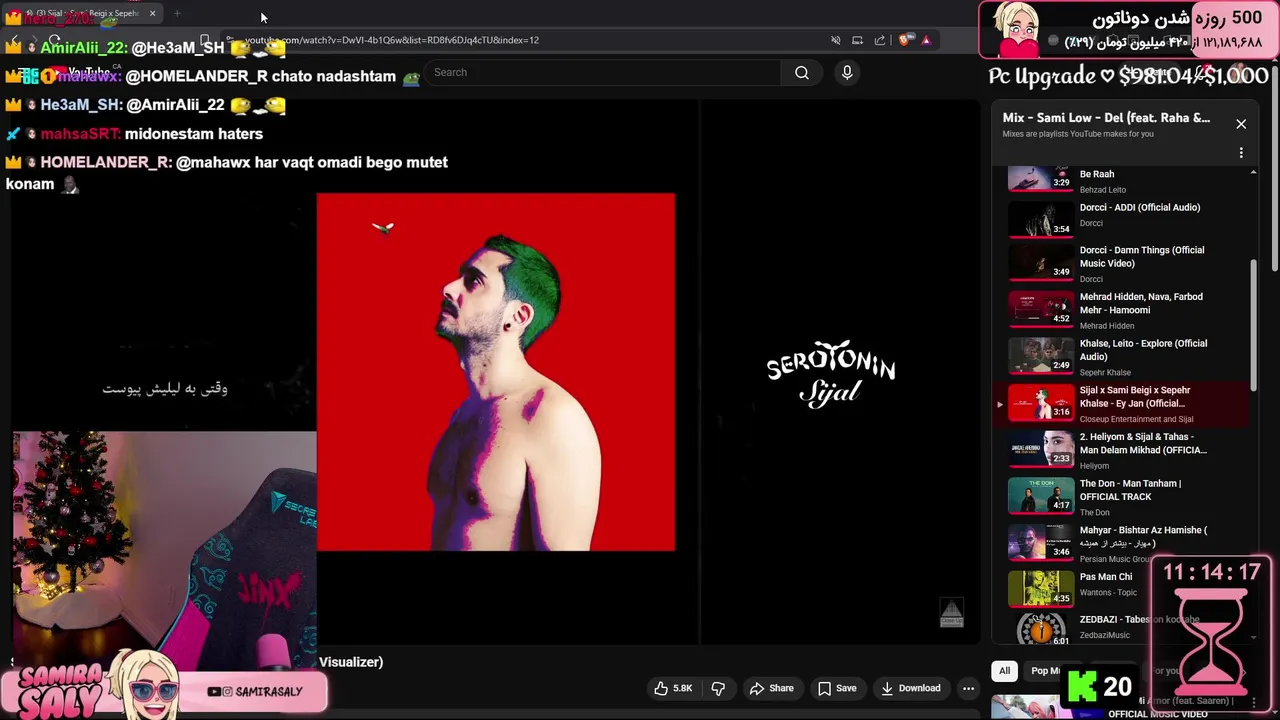Click the Brave rewards triangle icon
The height and width of the screenshot is (720, 1280).
click(926, 40)
